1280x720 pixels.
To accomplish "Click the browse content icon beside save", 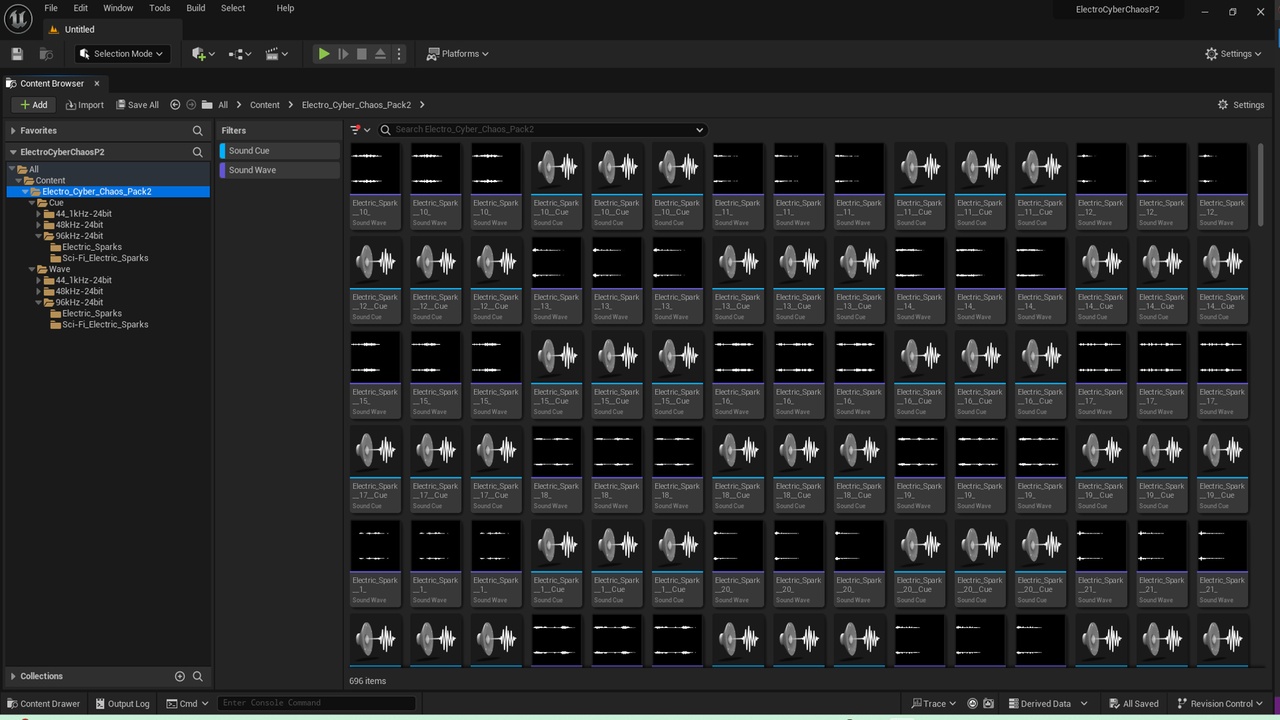I will coord(46,54).
